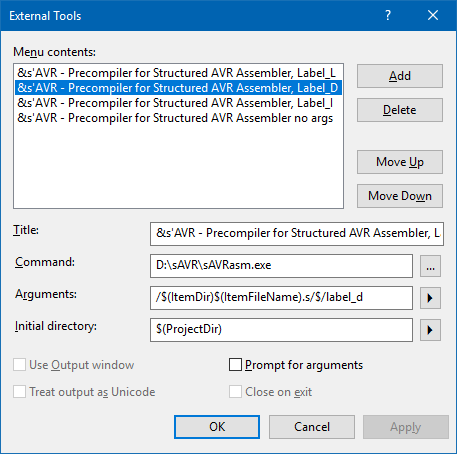457x454 pixels.
Task: Enable Prompt for arguments checkbox
Action: click(x=235, y=365)
